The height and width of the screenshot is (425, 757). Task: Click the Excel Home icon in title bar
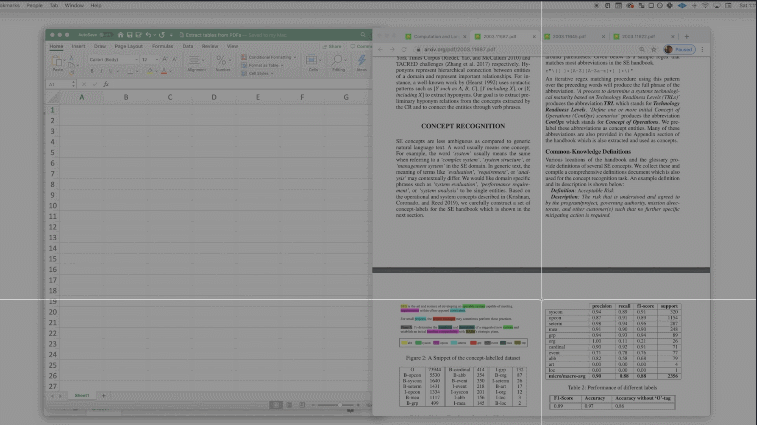121,35
